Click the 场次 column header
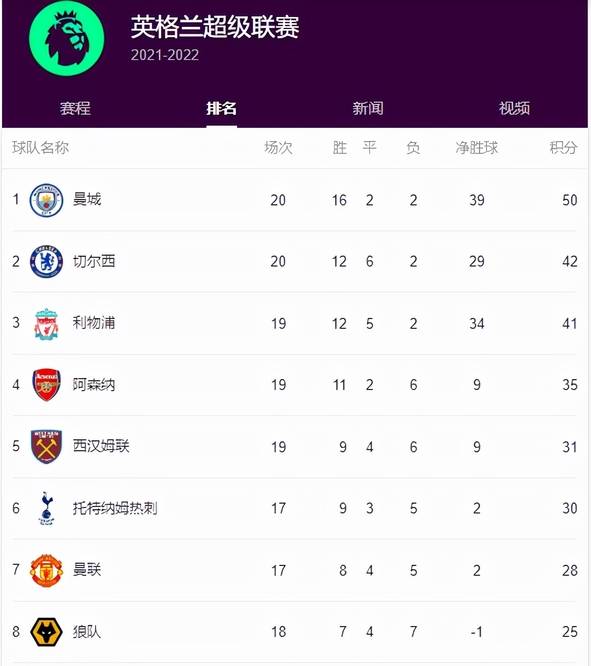 [x=278, y=148]
